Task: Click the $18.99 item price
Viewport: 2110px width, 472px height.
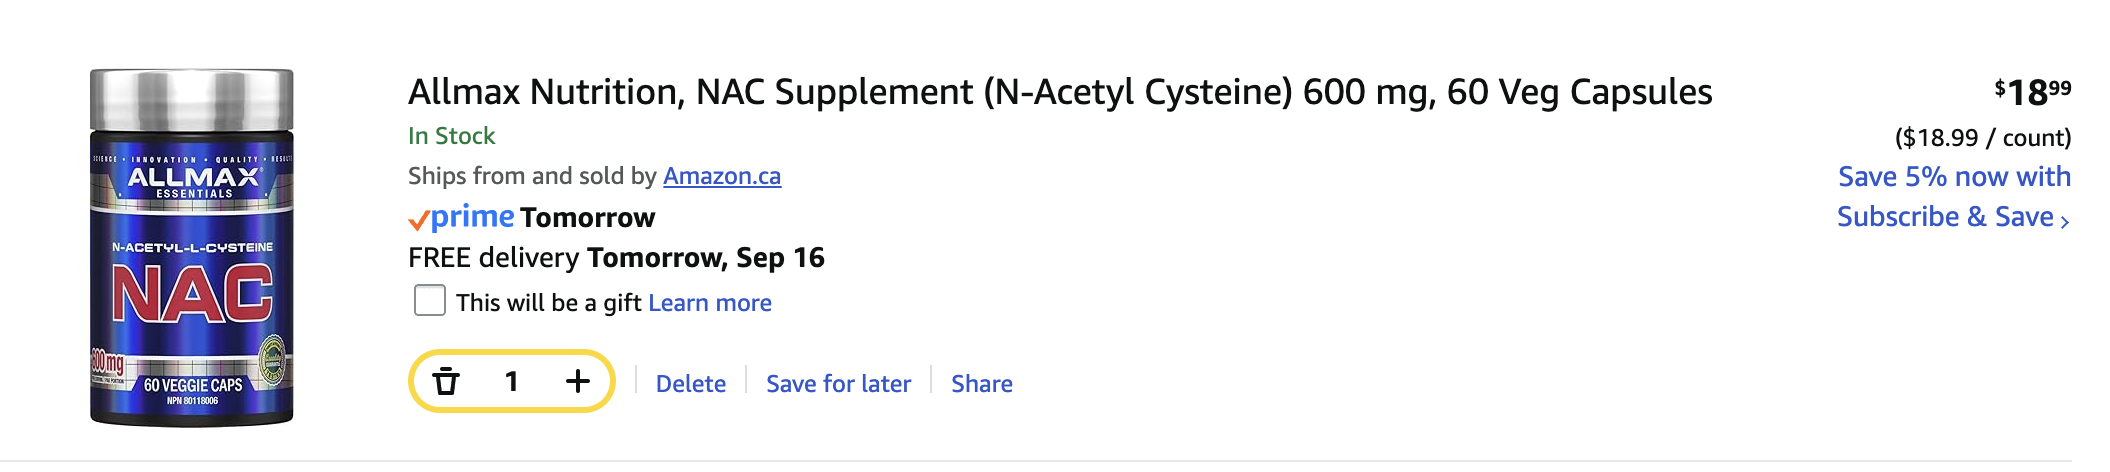Action: pyautogui.click(x=2032, y=93)
